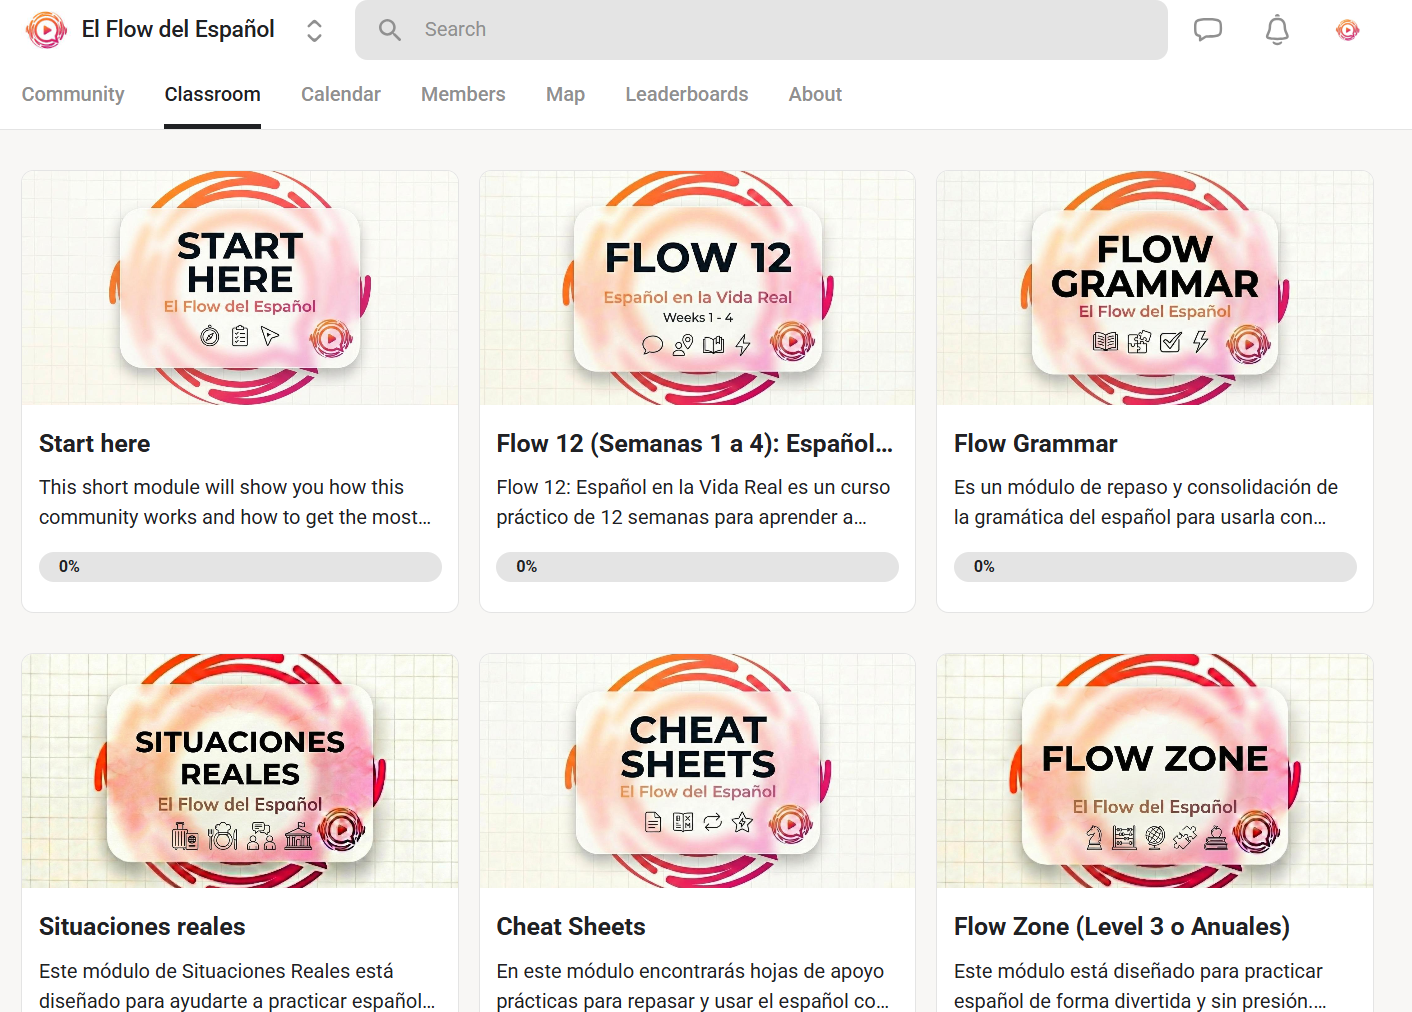This screenshot has height=1012, width=1412.
Task: Open the Cheat Sheets course thumbnail
Action: coord(698,771)
